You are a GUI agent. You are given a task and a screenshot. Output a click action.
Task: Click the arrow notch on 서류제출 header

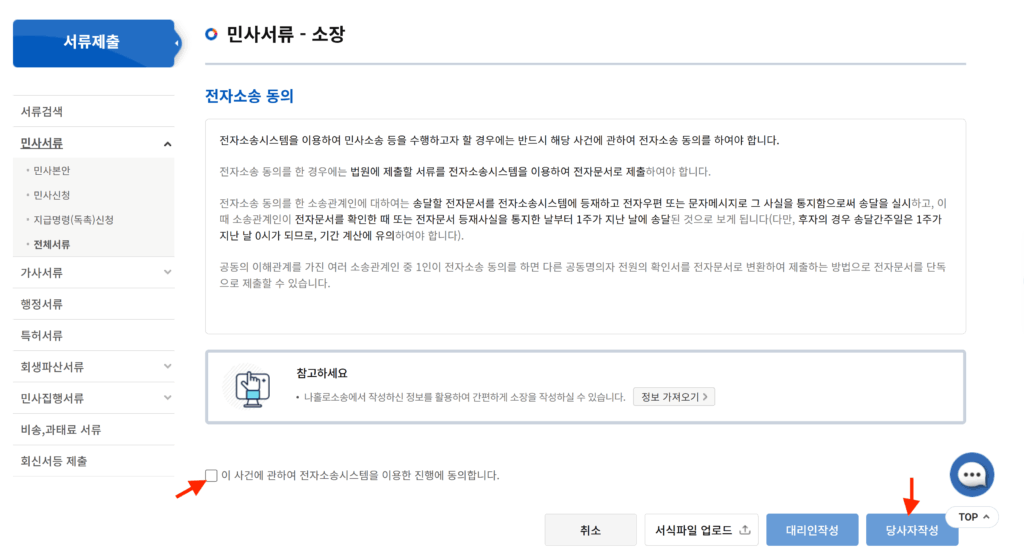coord(176,43)
